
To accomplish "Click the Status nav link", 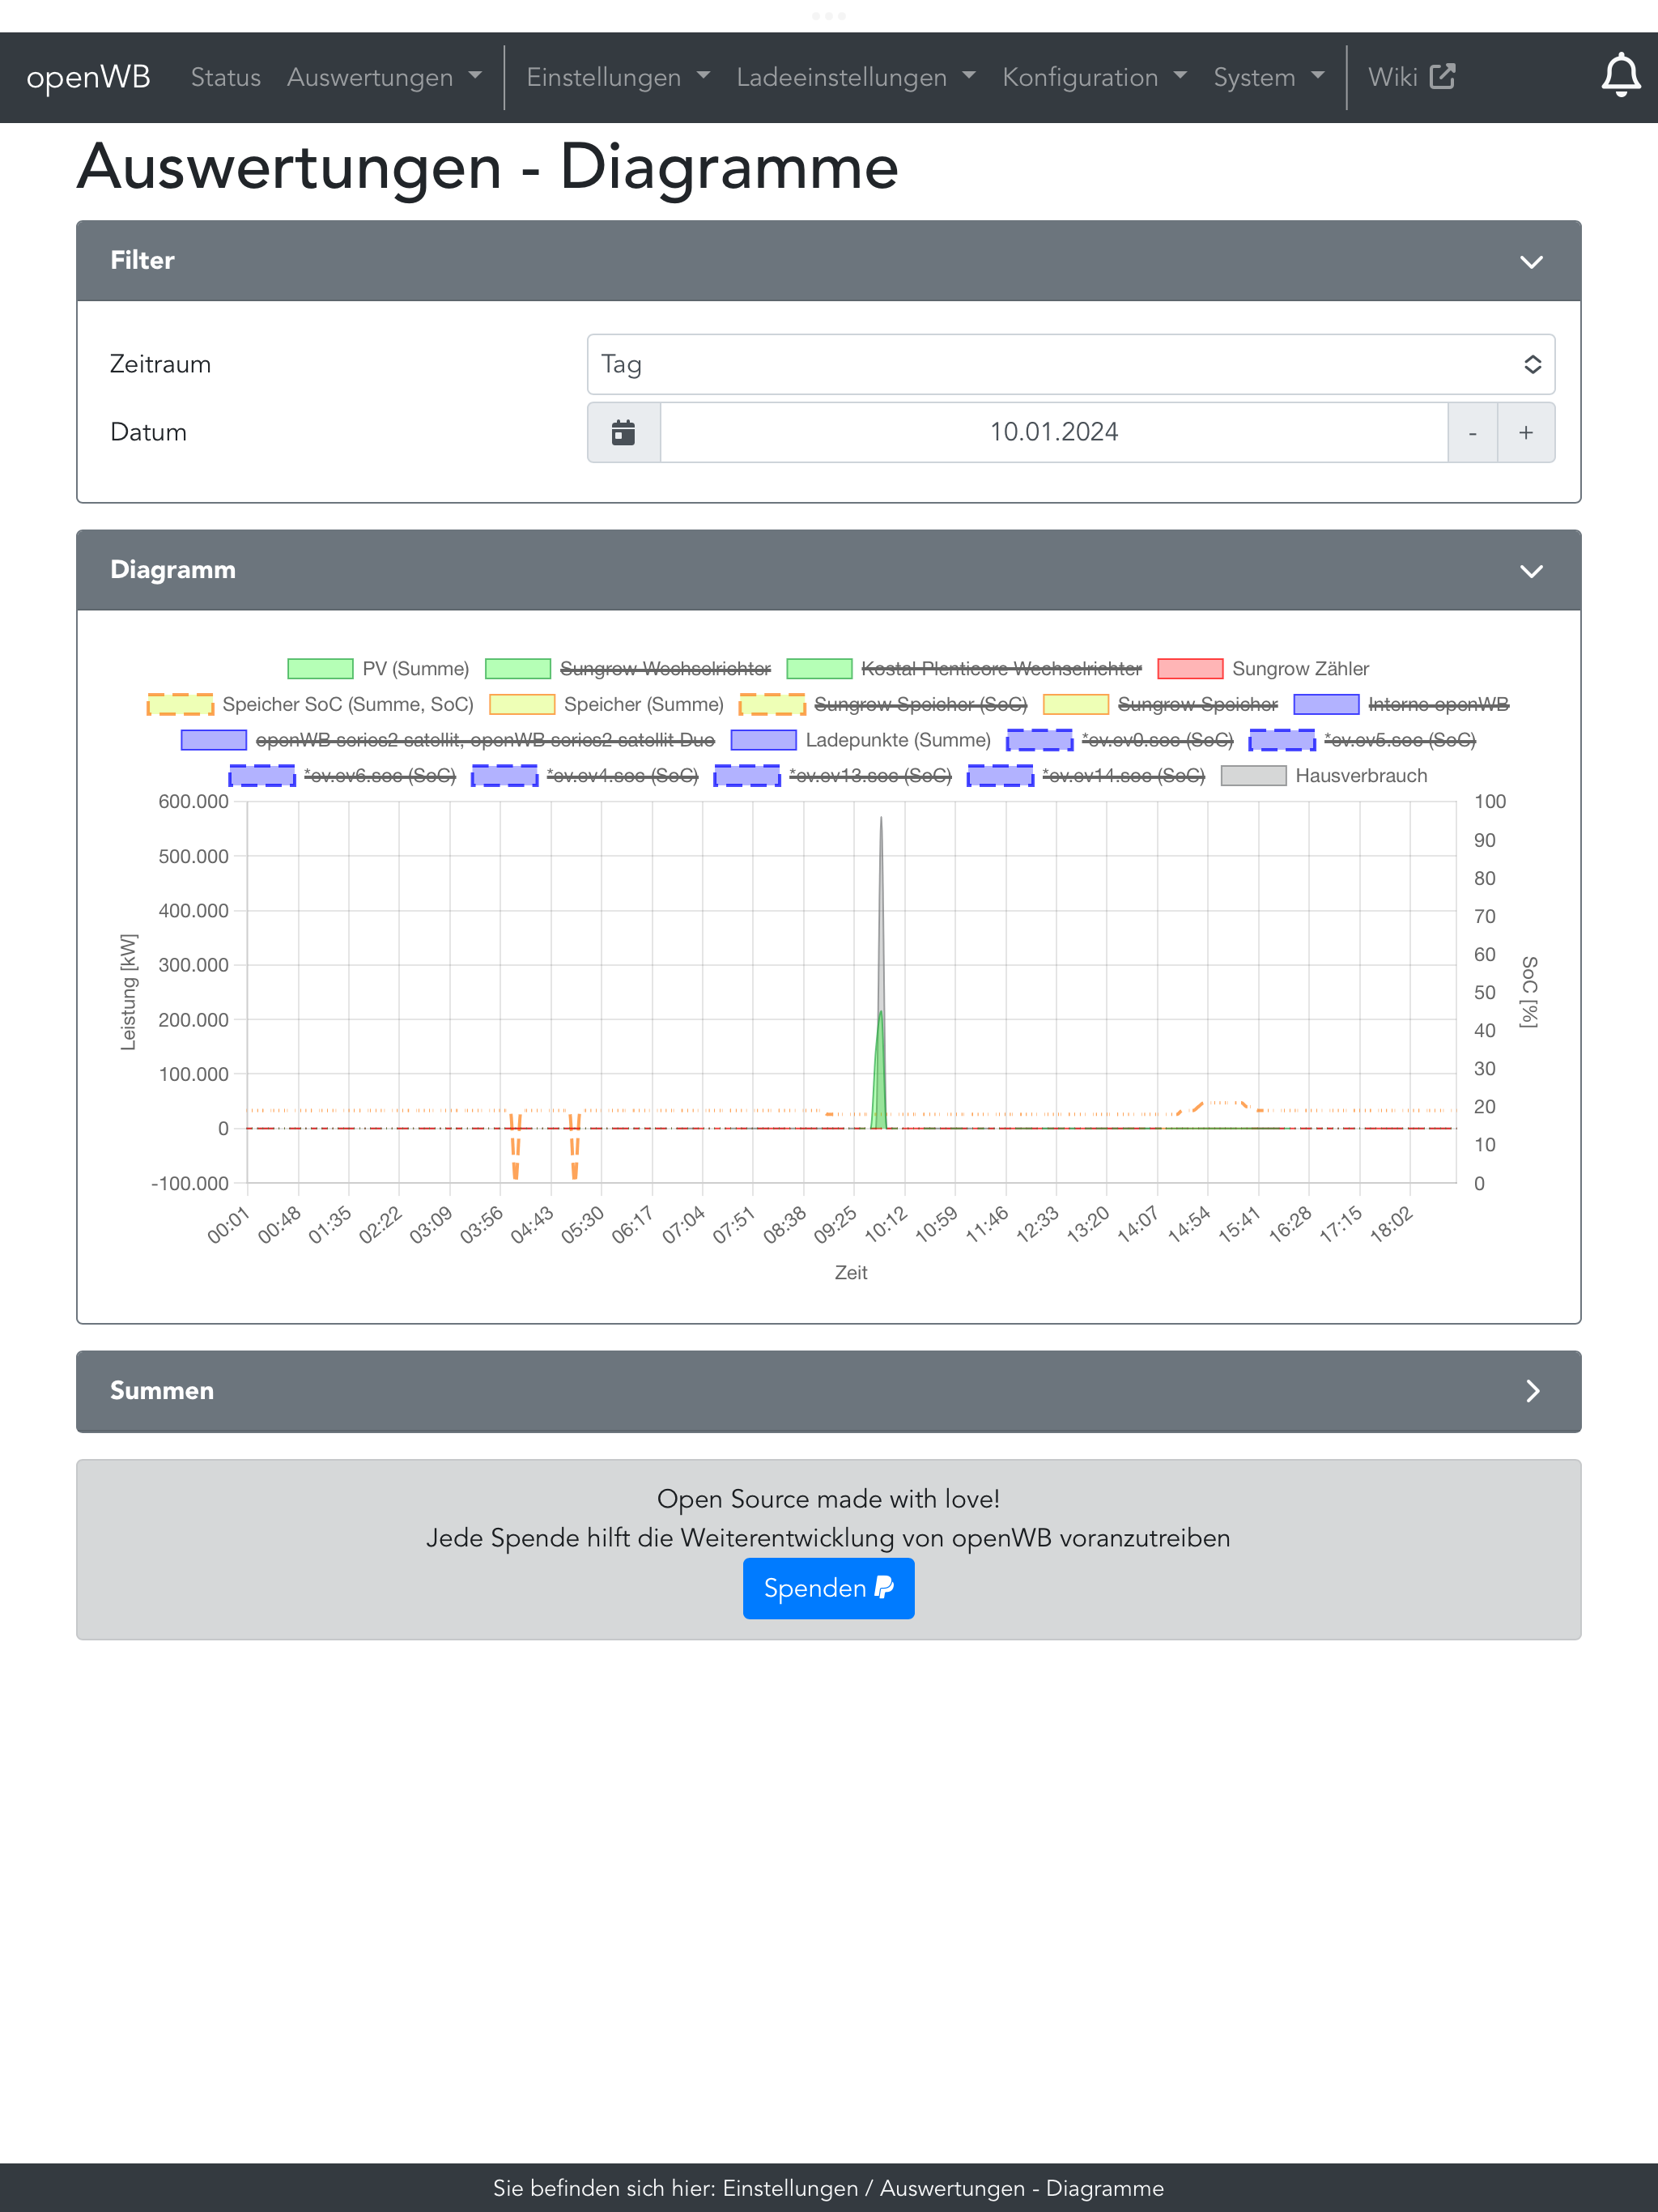I will click(x=225, y=77).
